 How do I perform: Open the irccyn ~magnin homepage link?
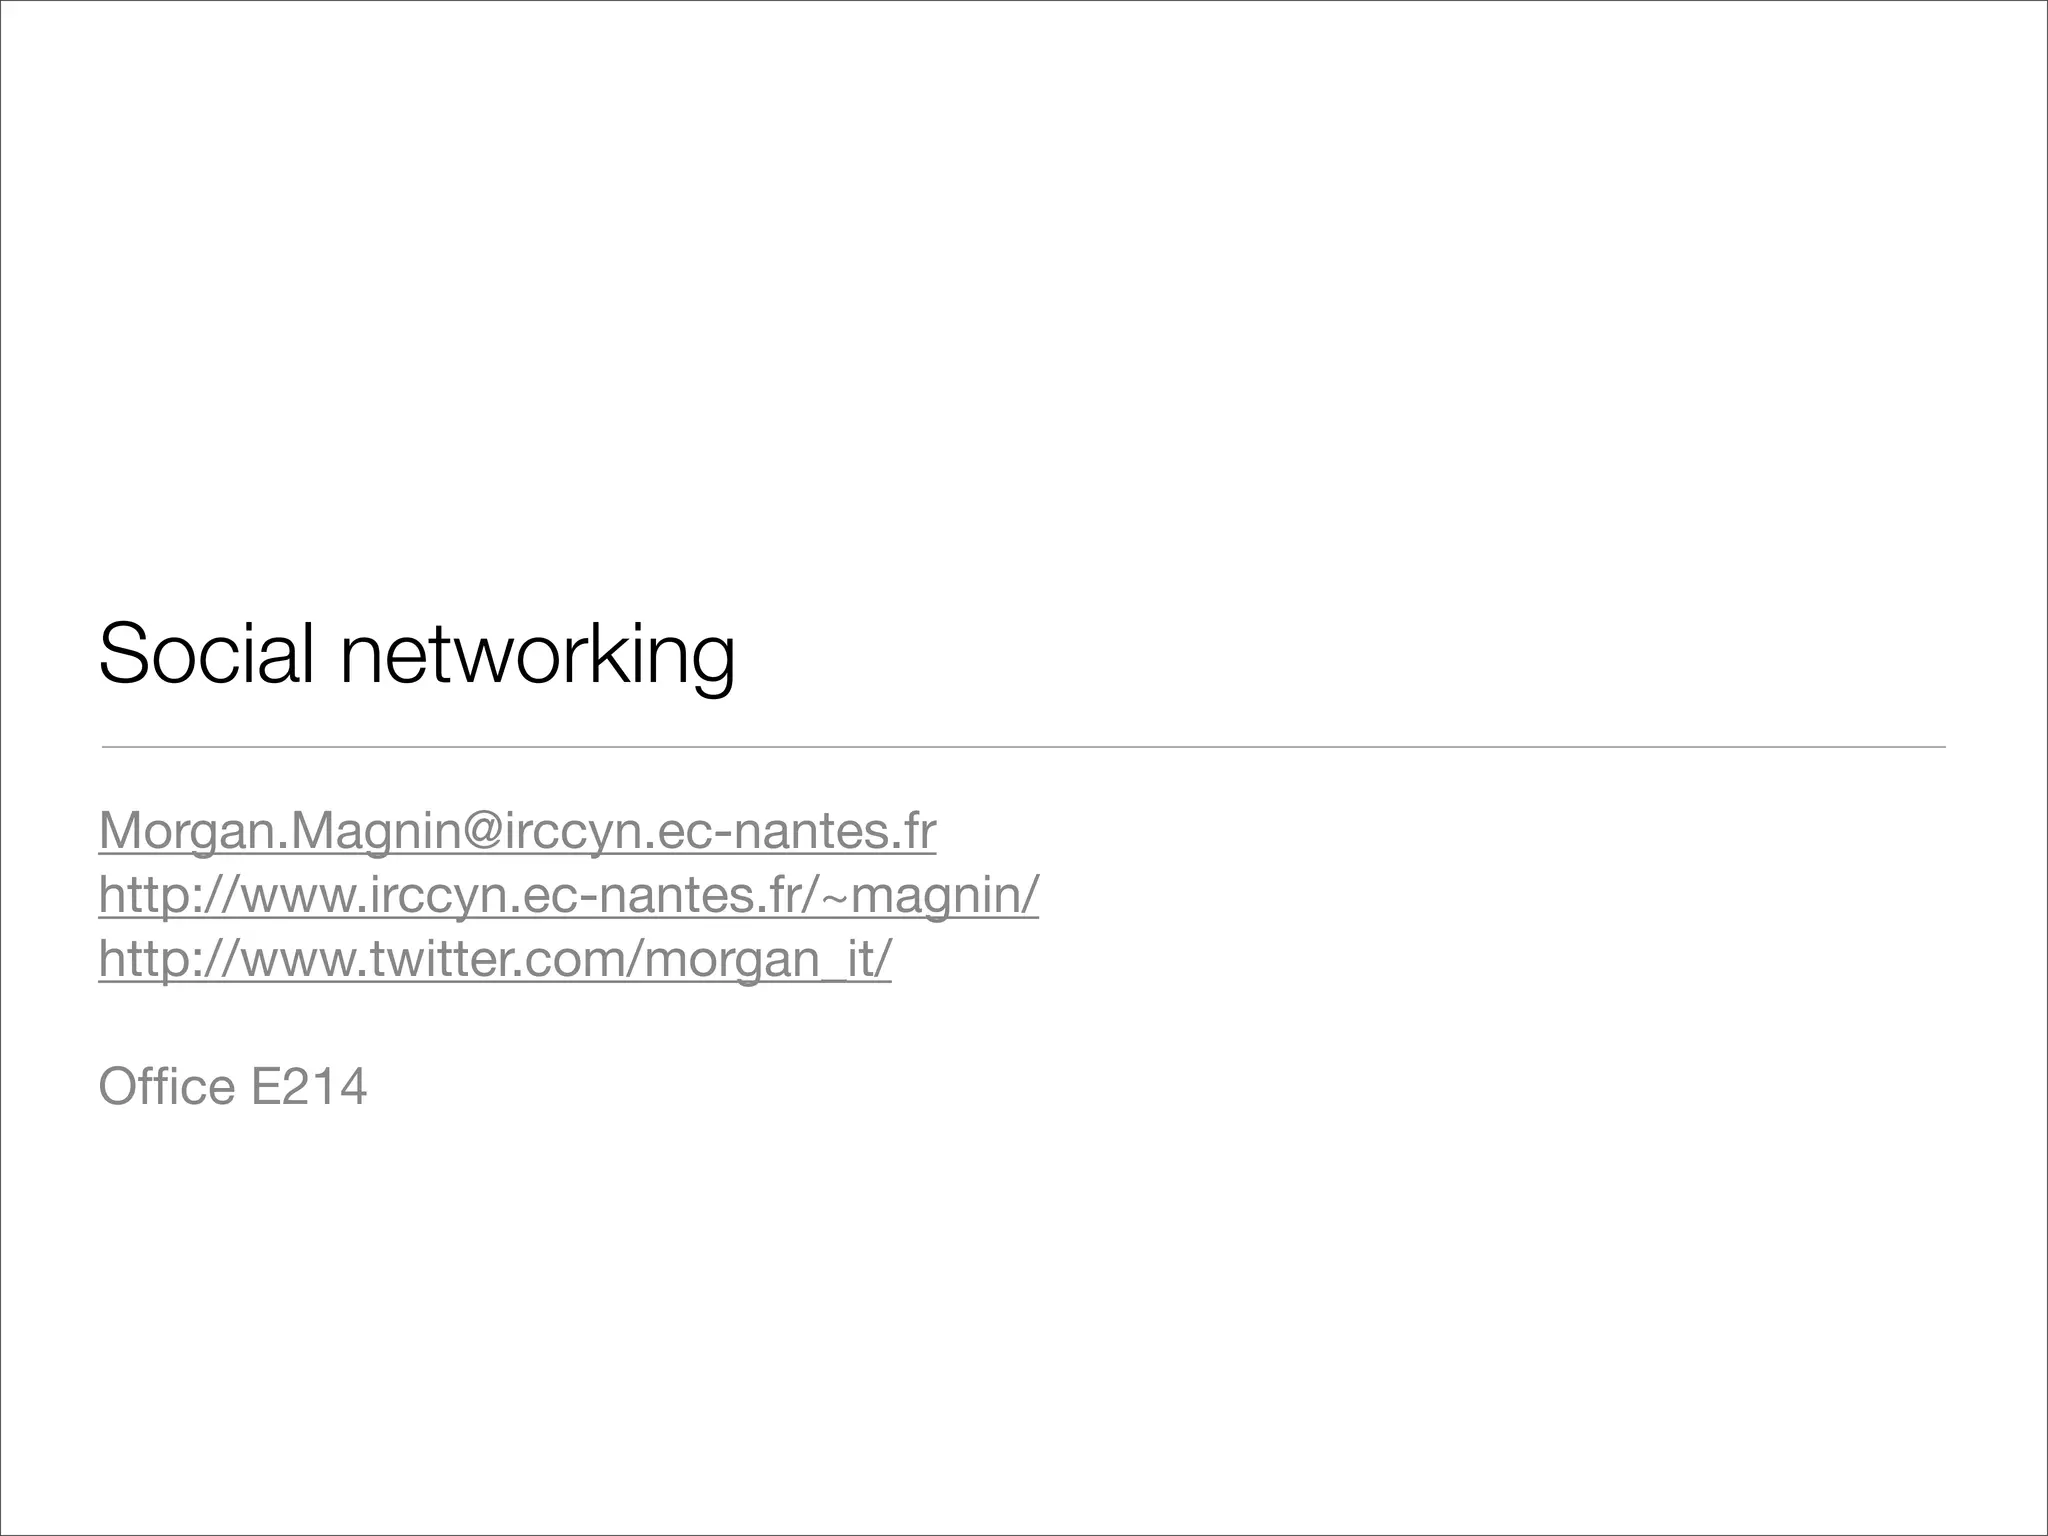(x=569, y=895)
